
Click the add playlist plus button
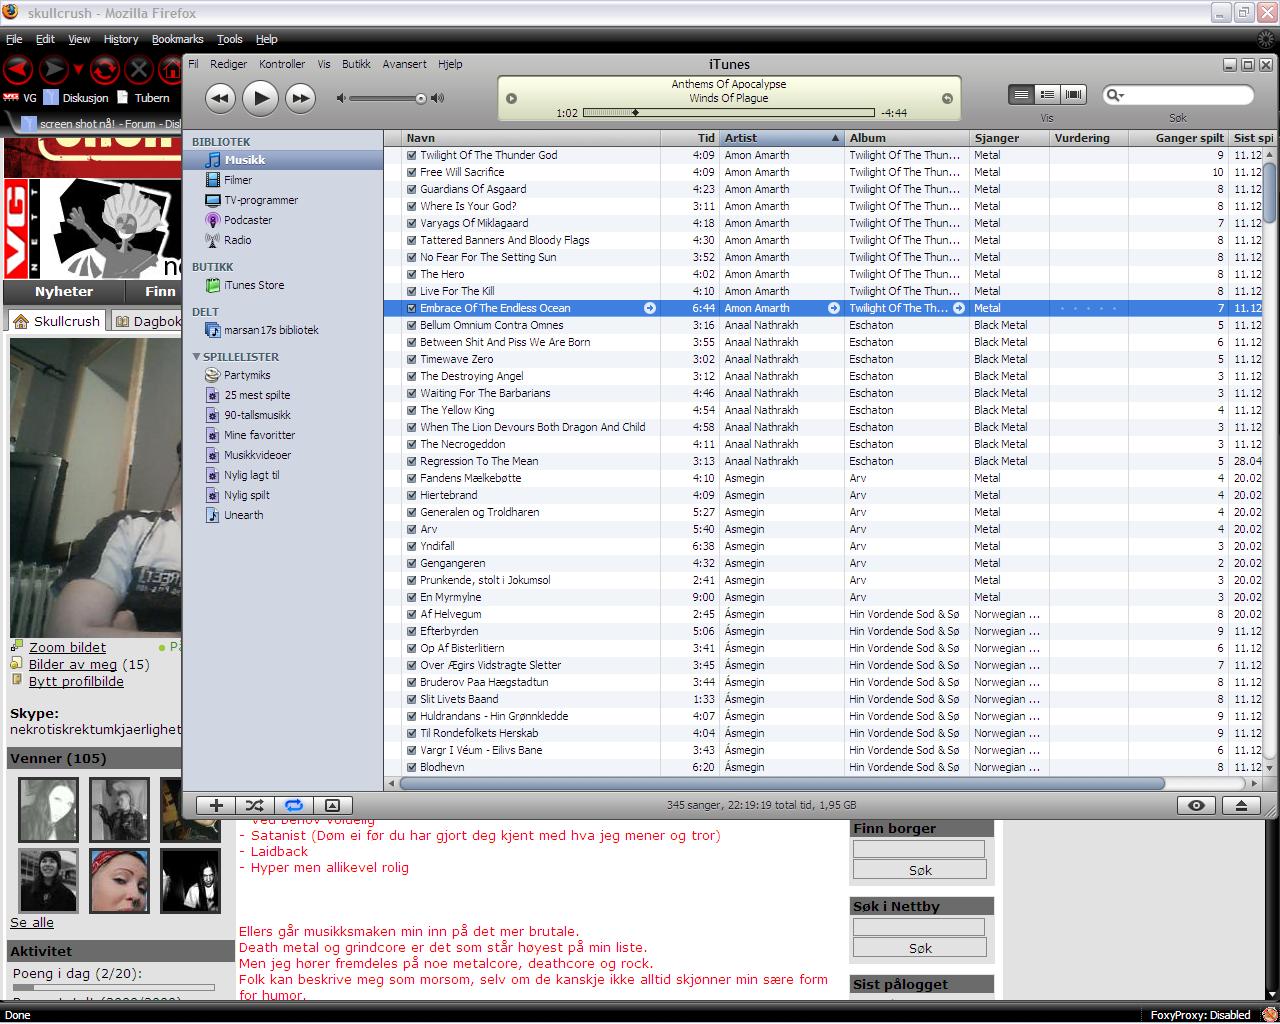click(216, 805)
